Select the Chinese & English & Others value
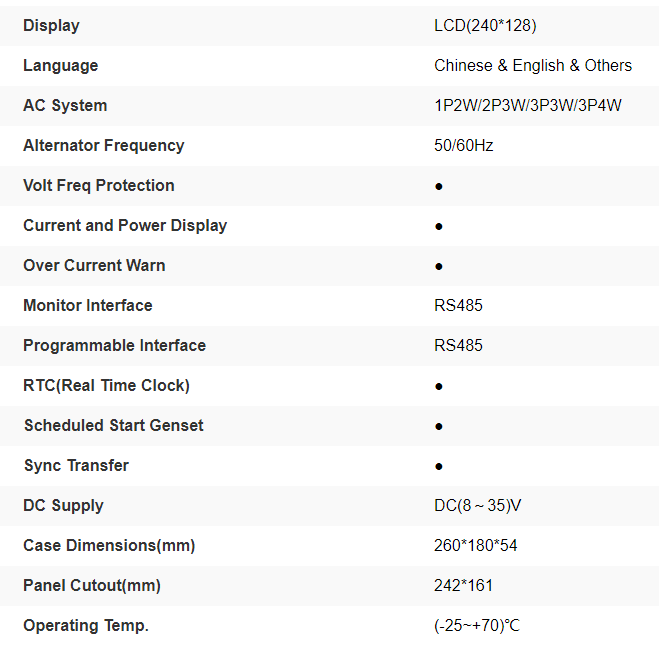Viewport: 659px width, 652px height. click(x=532, y=65)
